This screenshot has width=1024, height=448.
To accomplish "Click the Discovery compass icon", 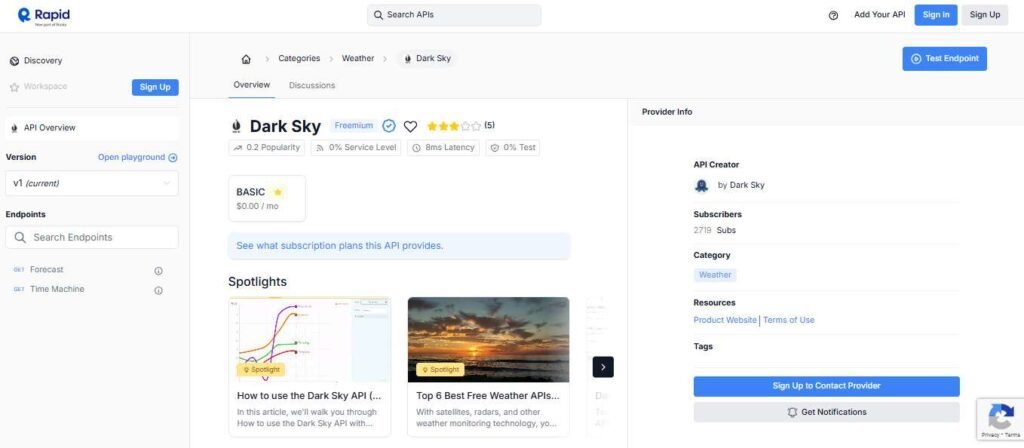I will tap(14, 61).
